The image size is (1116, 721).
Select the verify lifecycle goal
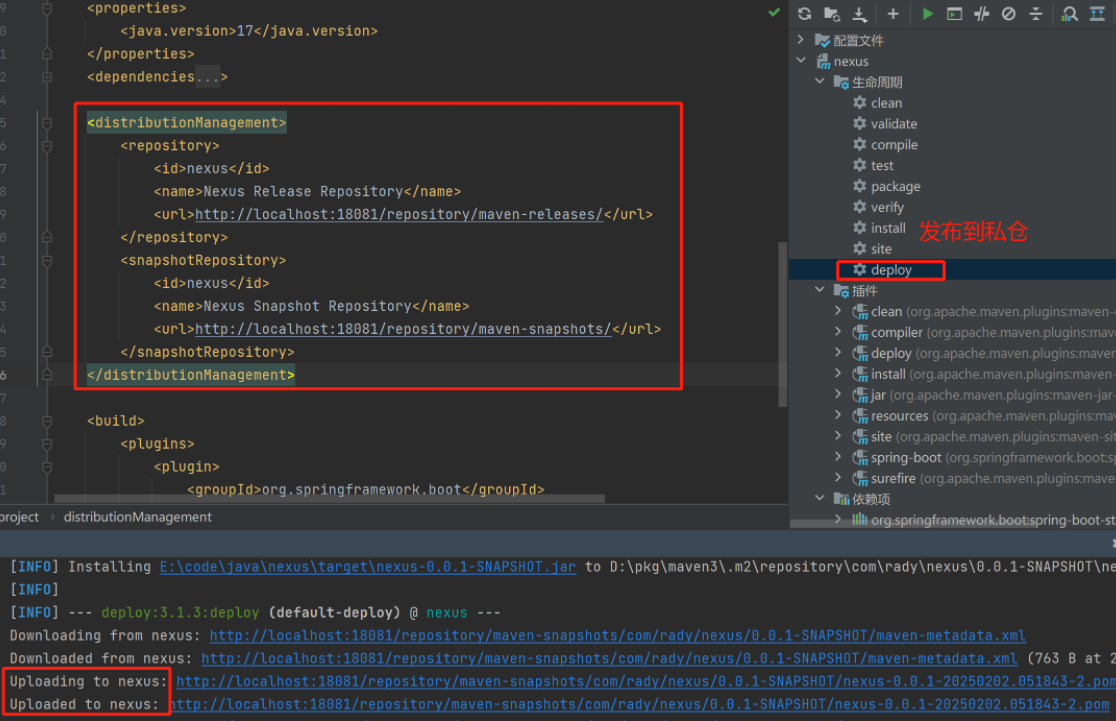pos(887,207)
